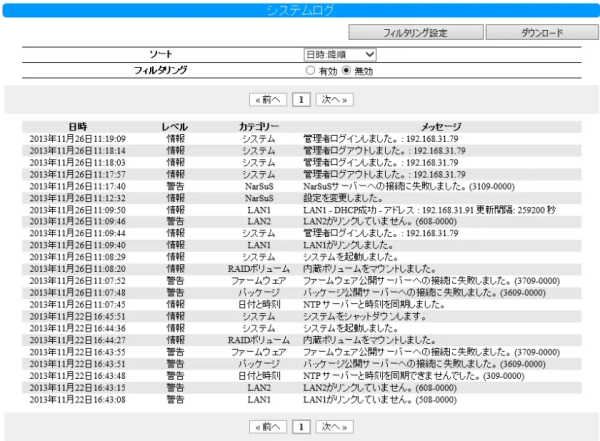Click the bottom 次へ» pagination button

[x=335, y=426]
